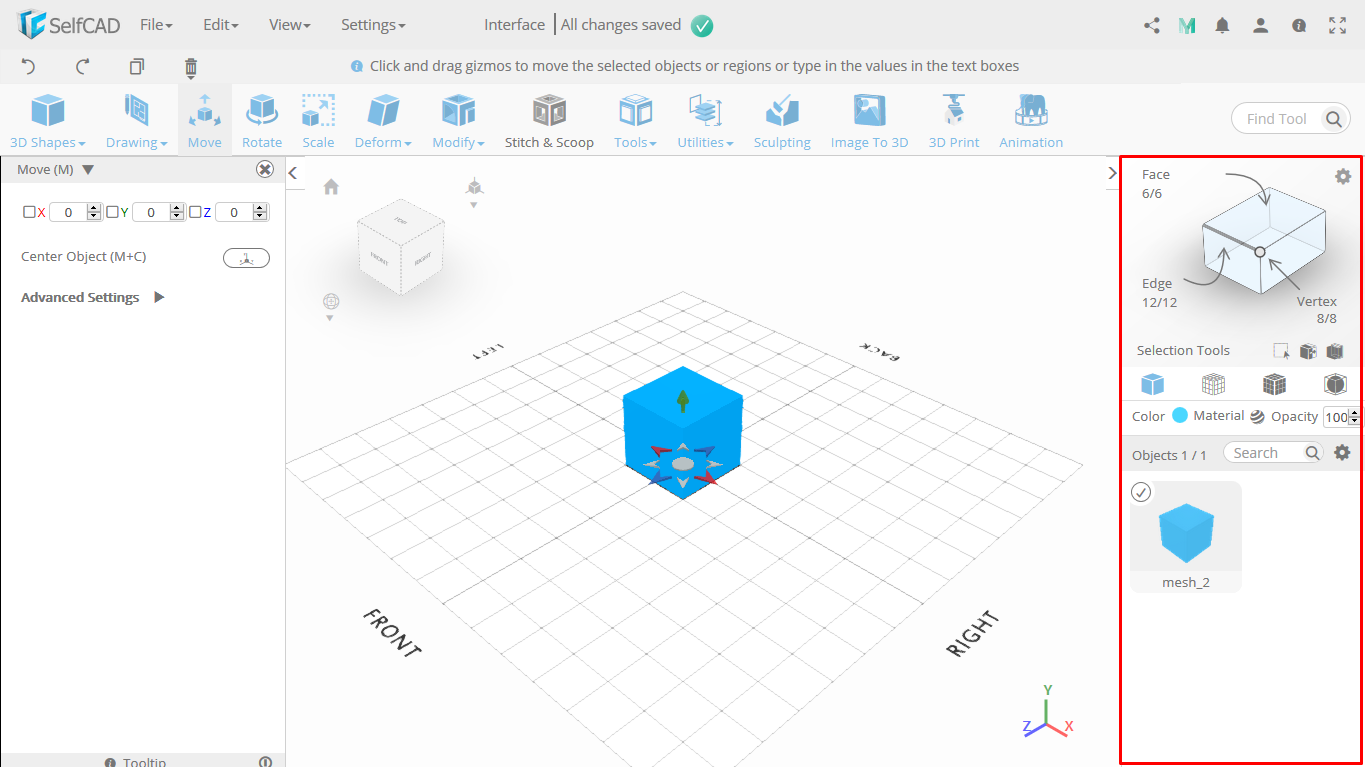1365x767 pixels.
Task: Open the Edit menu
Action: (220, 24)
